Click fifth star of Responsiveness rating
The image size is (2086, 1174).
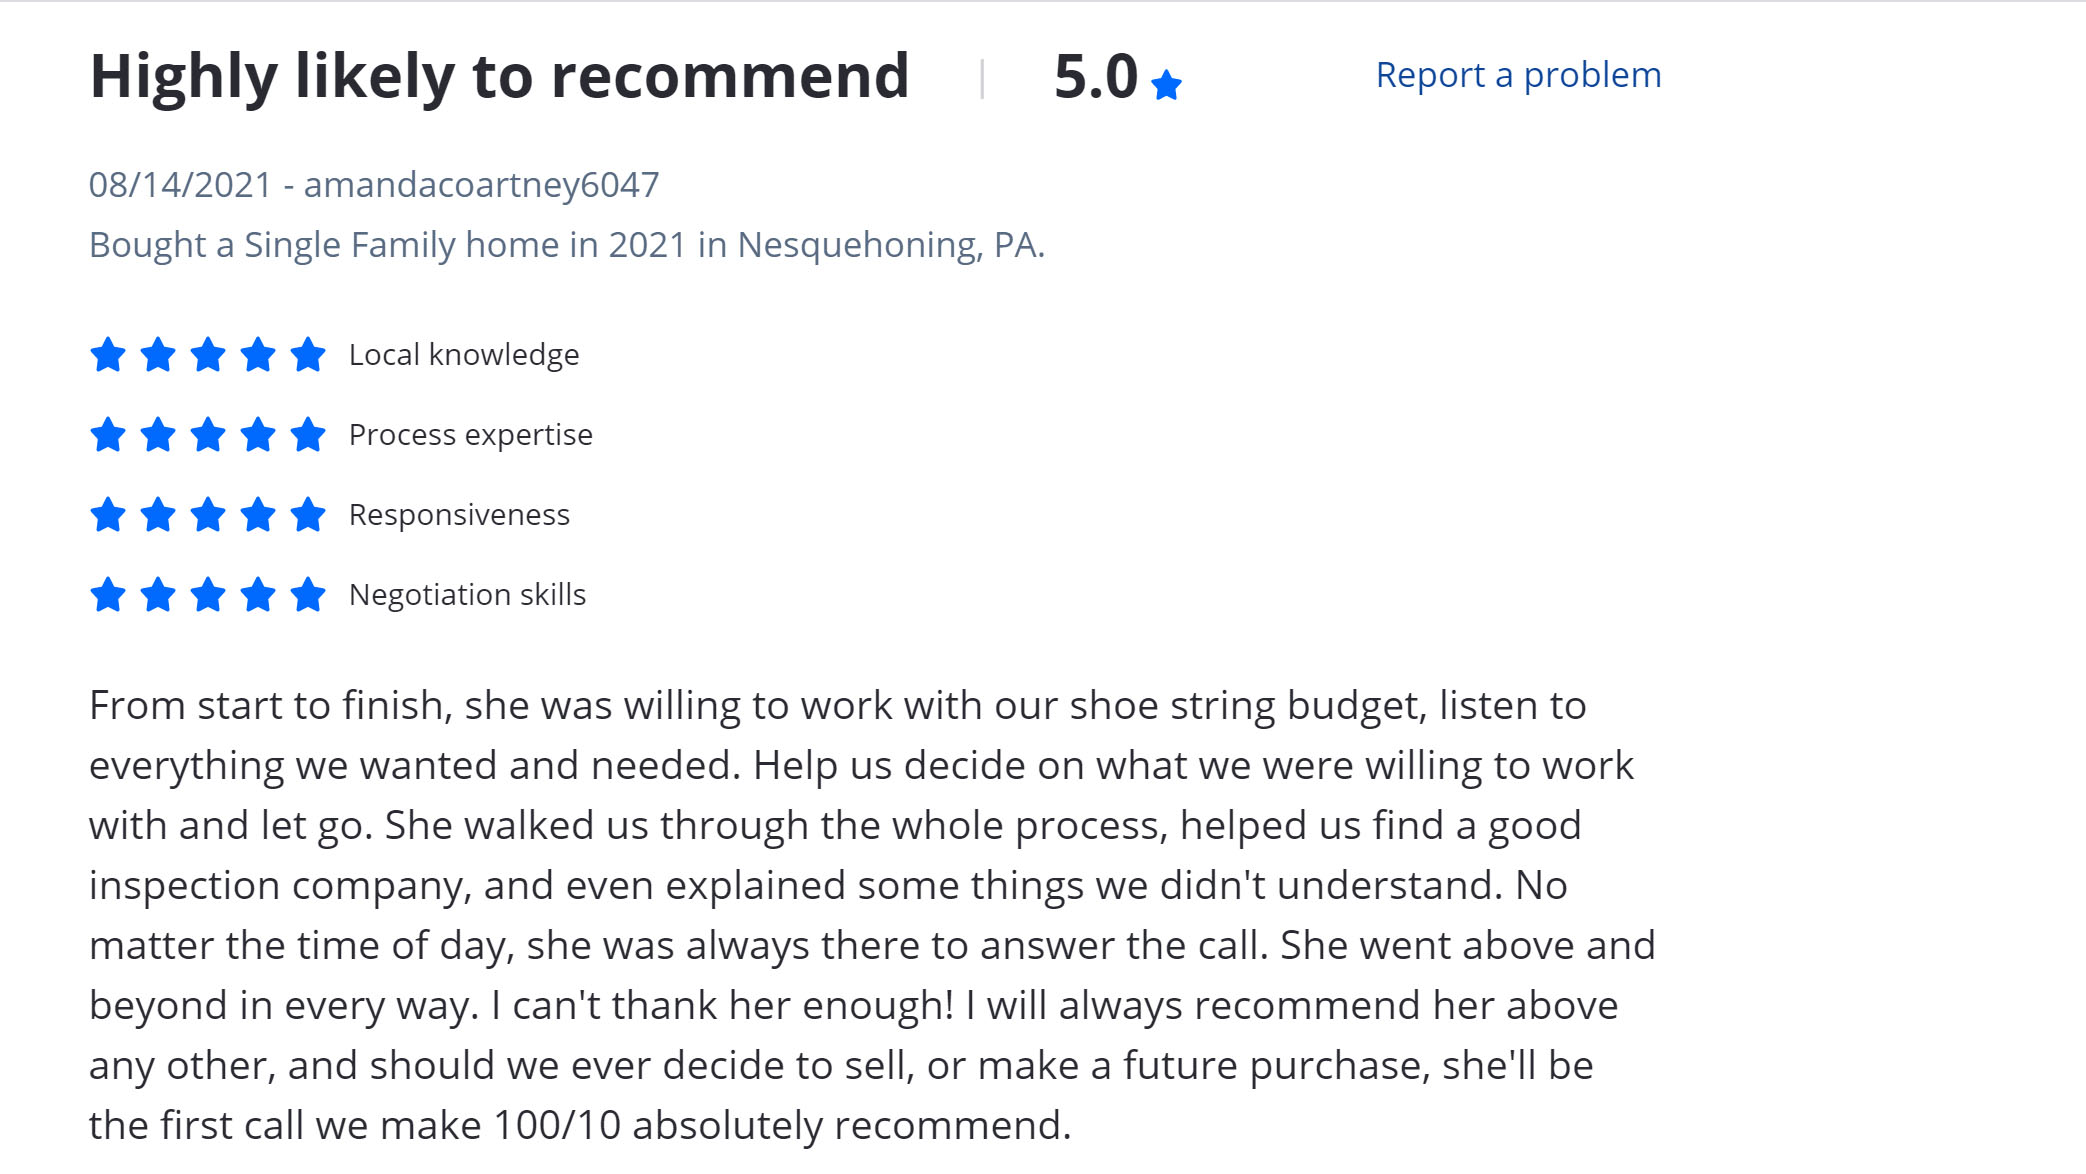tap(308, 515)
